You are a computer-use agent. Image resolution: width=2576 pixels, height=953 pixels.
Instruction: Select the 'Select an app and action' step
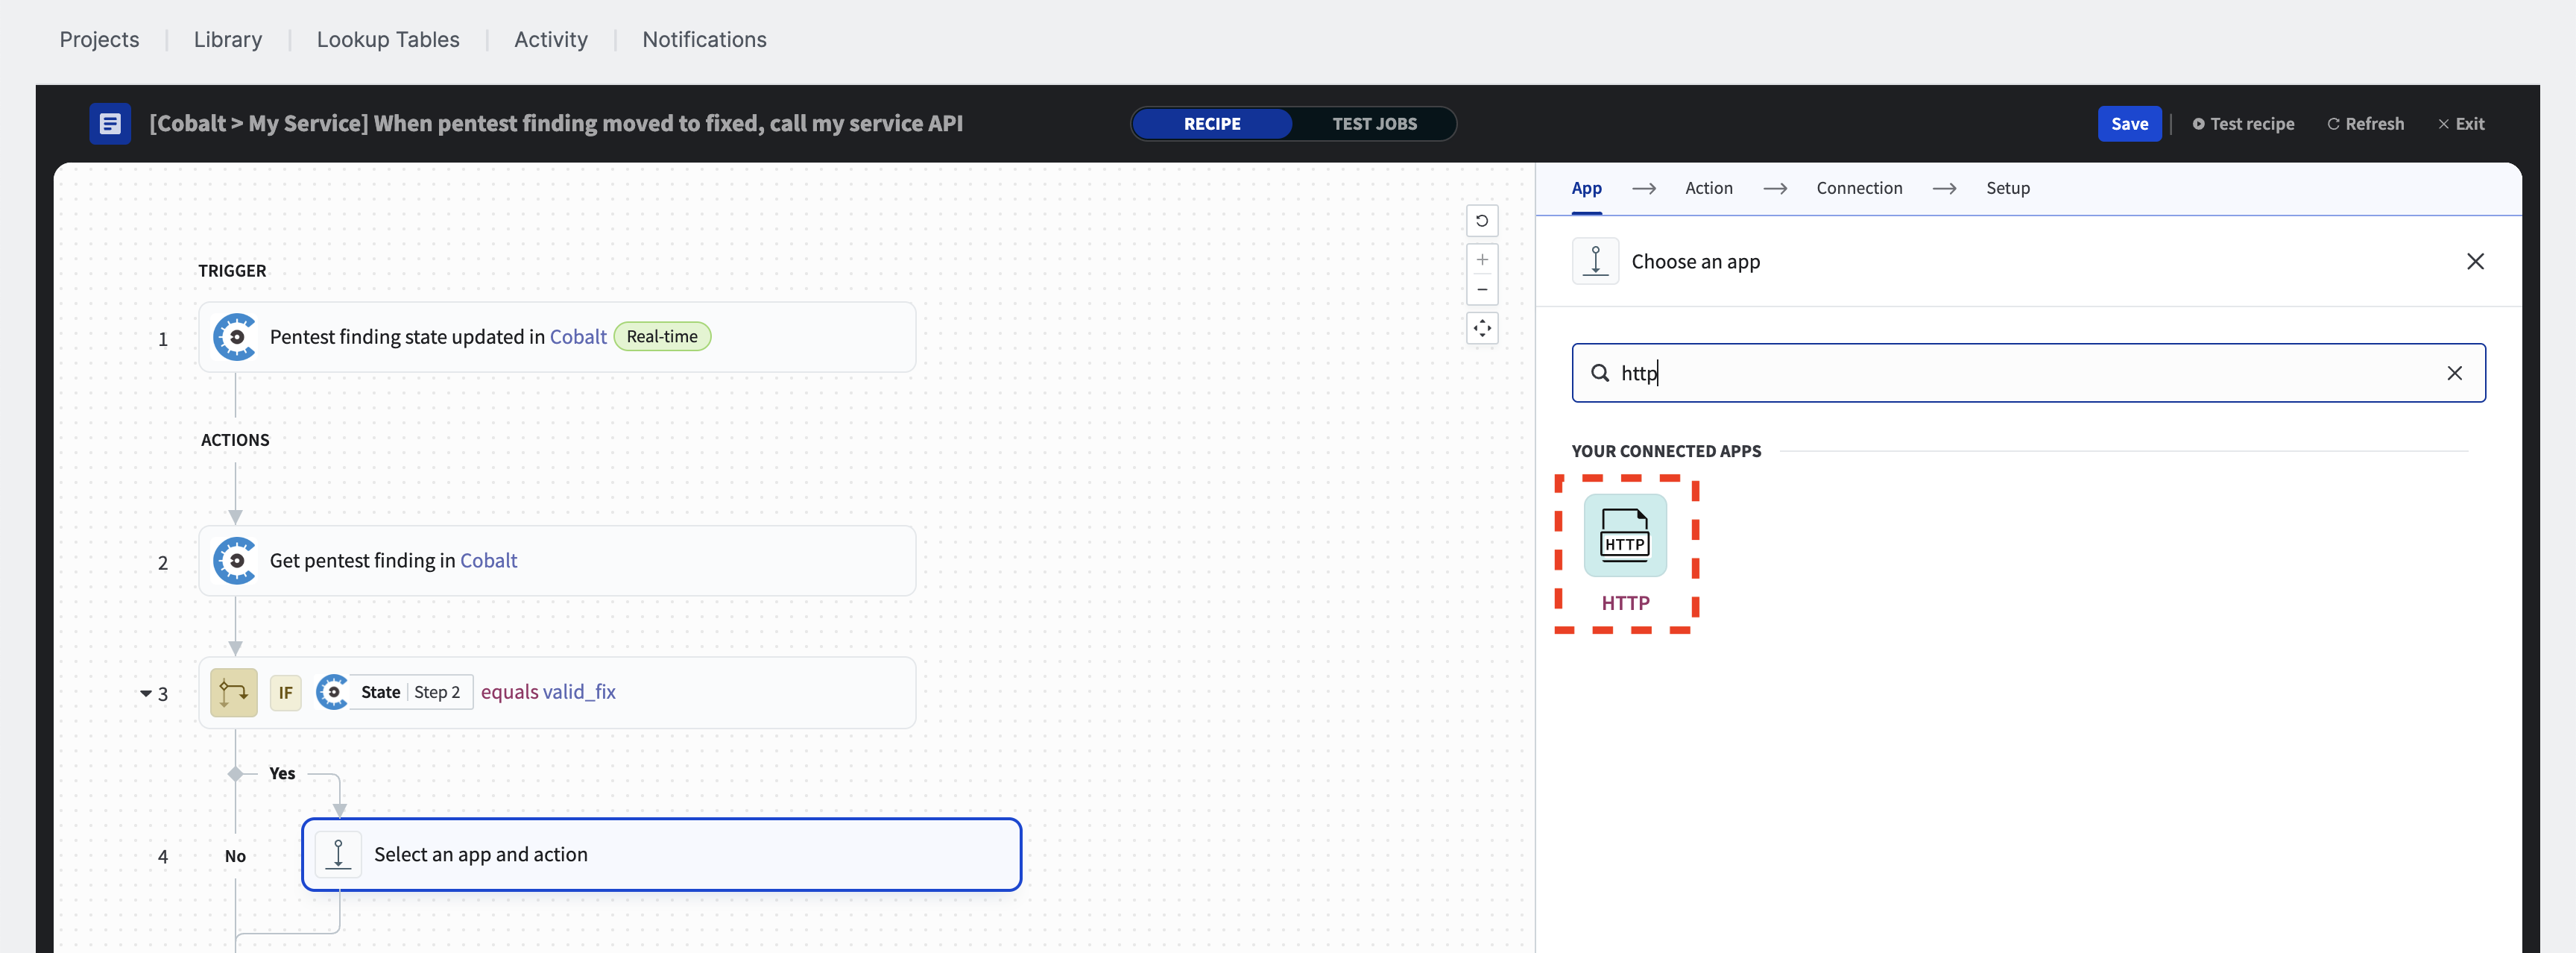[661, 854]
